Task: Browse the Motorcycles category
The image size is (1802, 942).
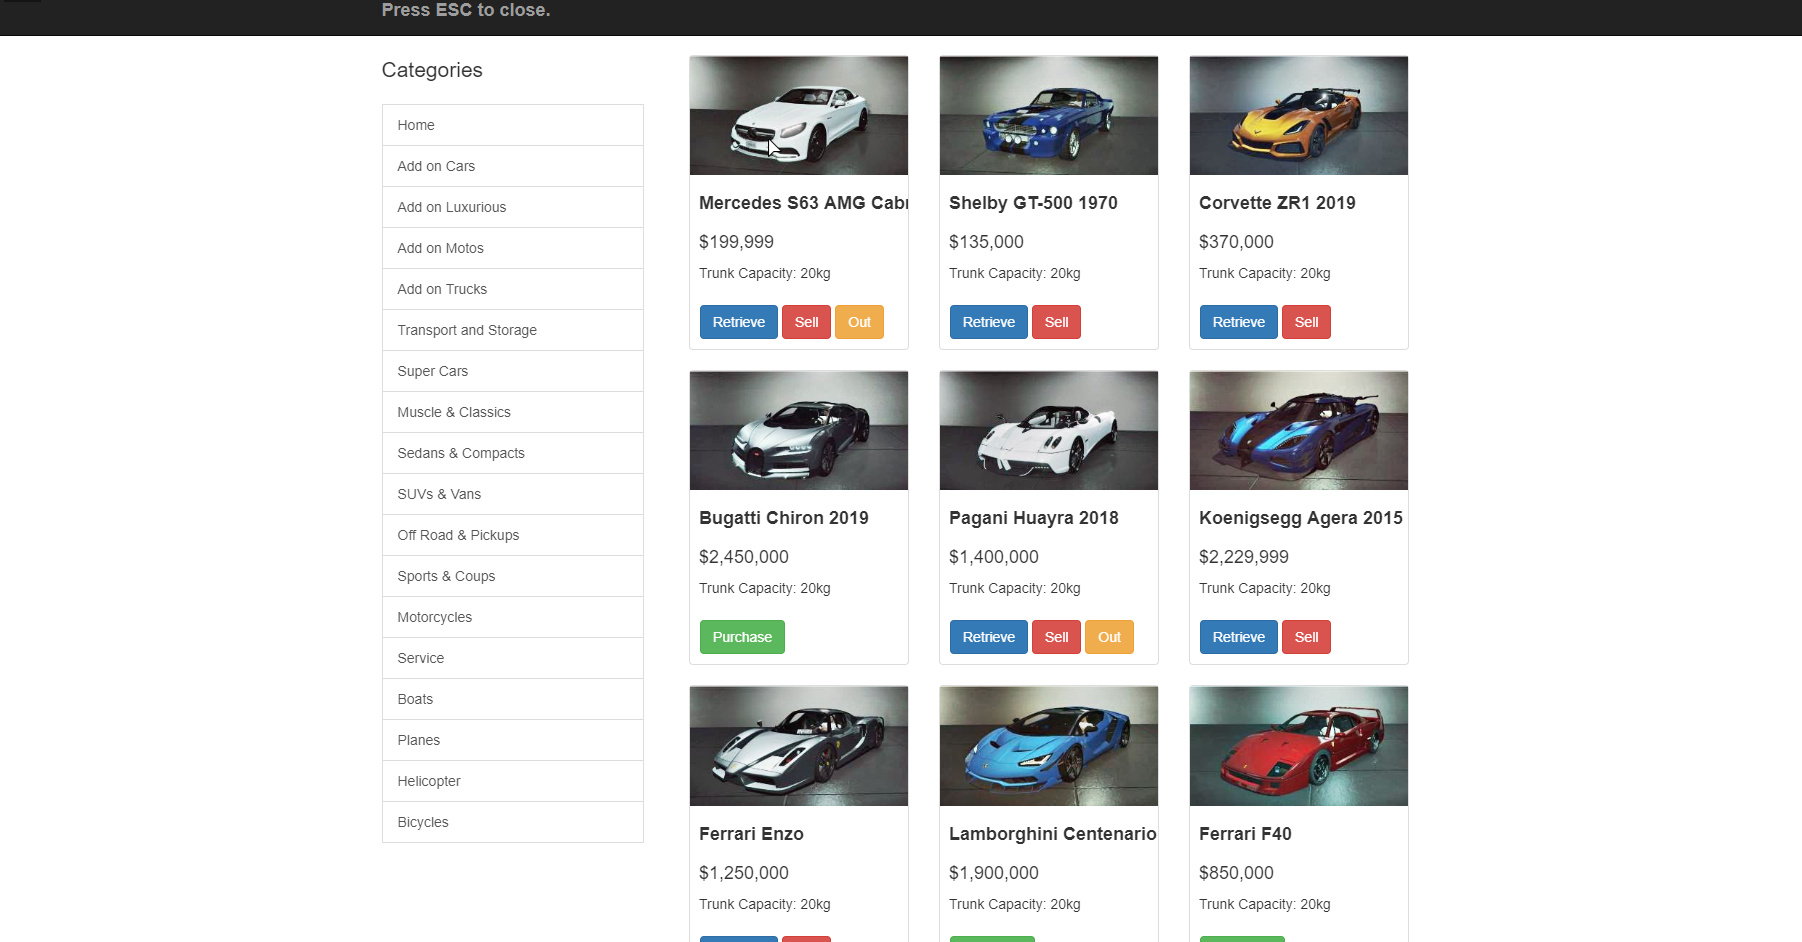Action: tap(512, 617)
